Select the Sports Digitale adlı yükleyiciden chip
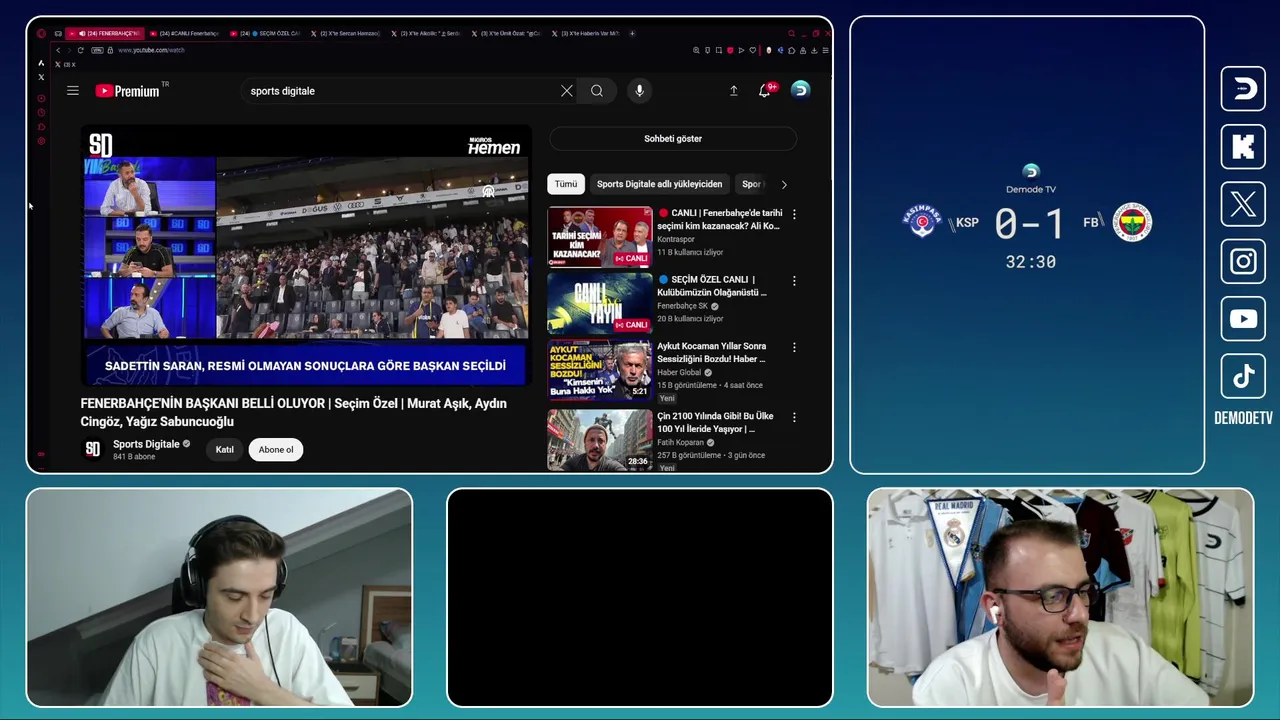This screenshot has height=720, width=1280. coord(659,184)
